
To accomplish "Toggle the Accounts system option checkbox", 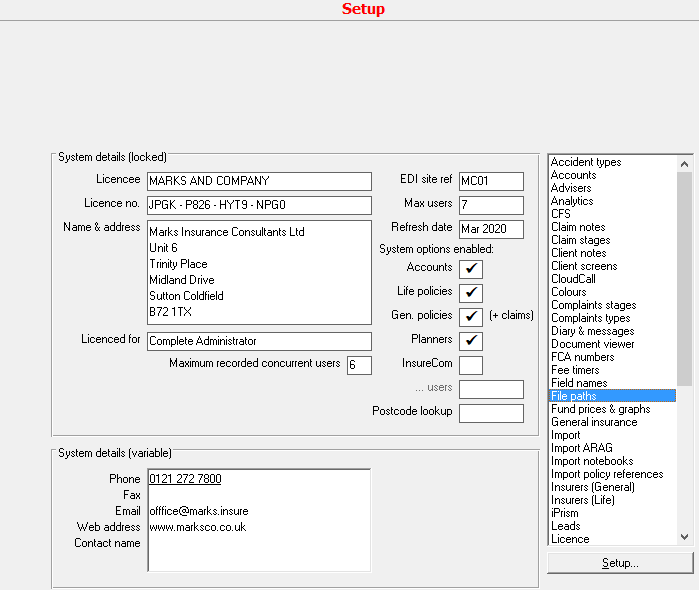I will 471,269.
